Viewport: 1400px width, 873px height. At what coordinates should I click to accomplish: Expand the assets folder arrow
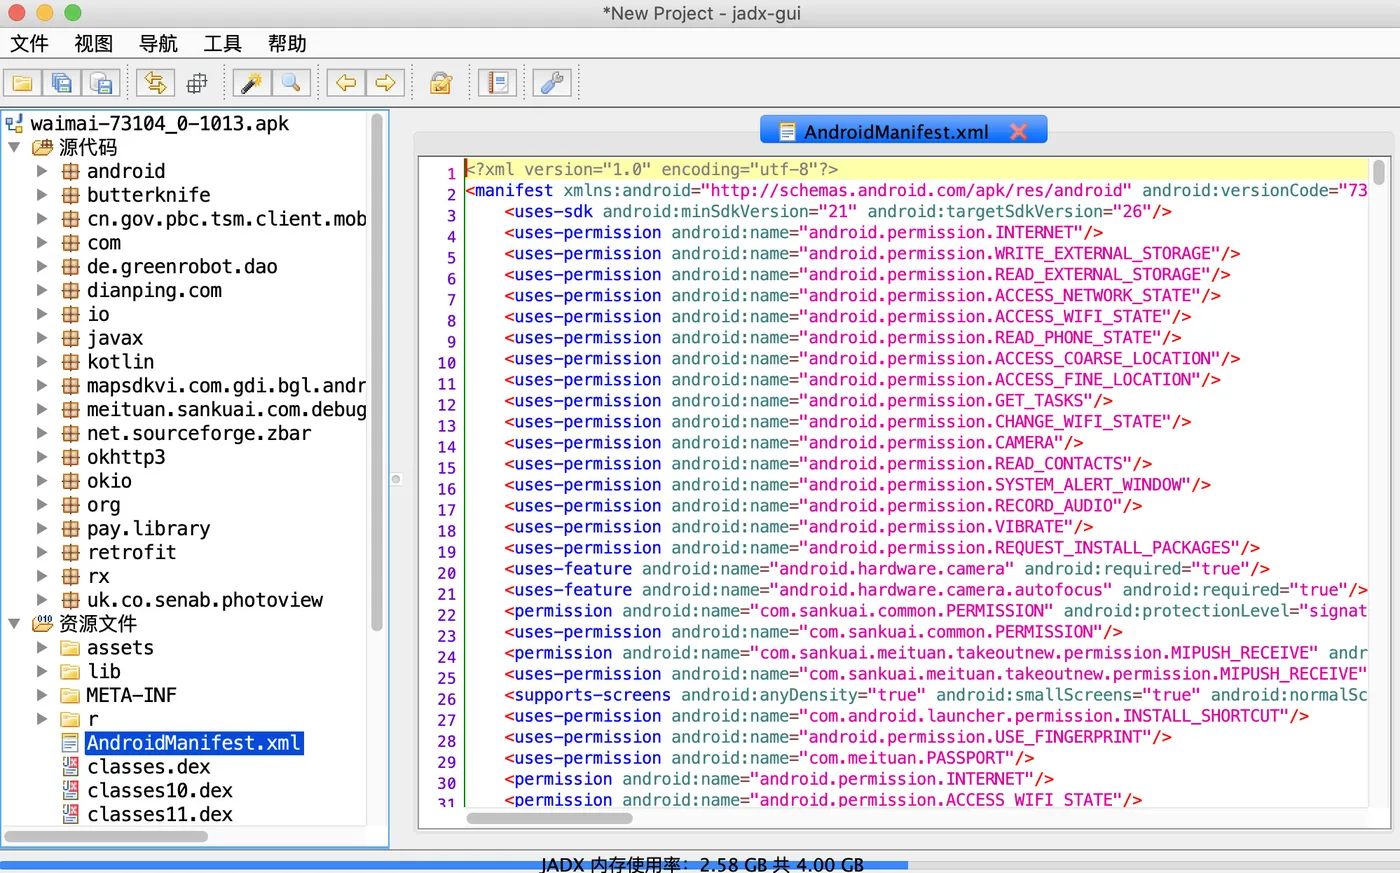pos(42,647)
